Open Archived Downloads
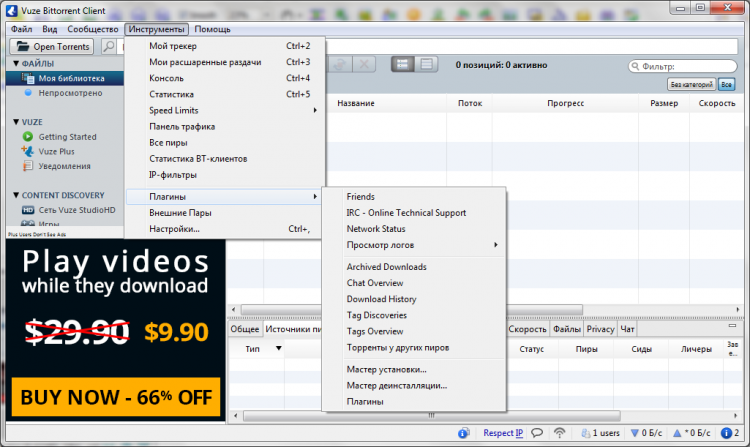 pyautogui.click(x=414, y=267)
